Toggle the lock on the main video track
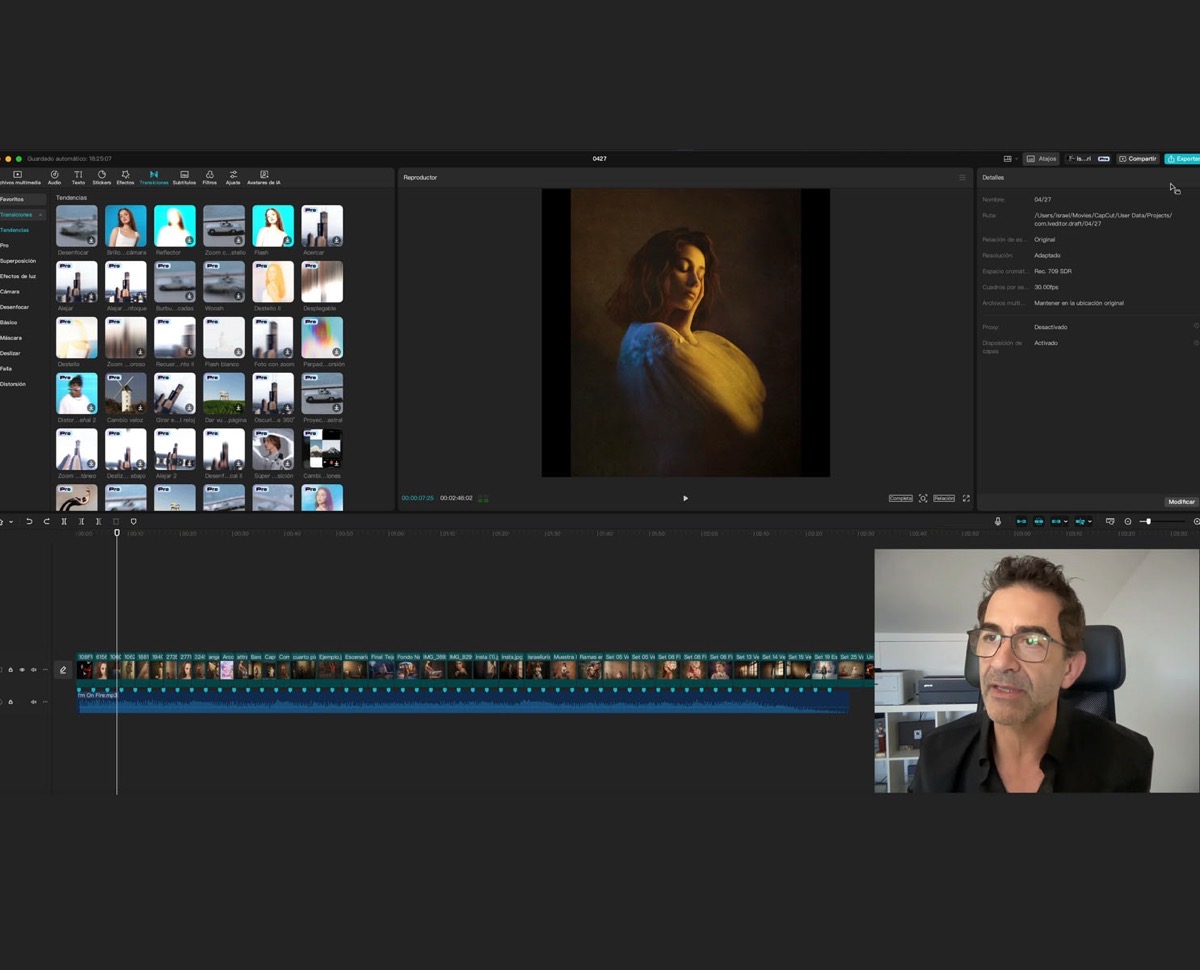This screenshot has height=970, width=1200. (x=11, y=670)
